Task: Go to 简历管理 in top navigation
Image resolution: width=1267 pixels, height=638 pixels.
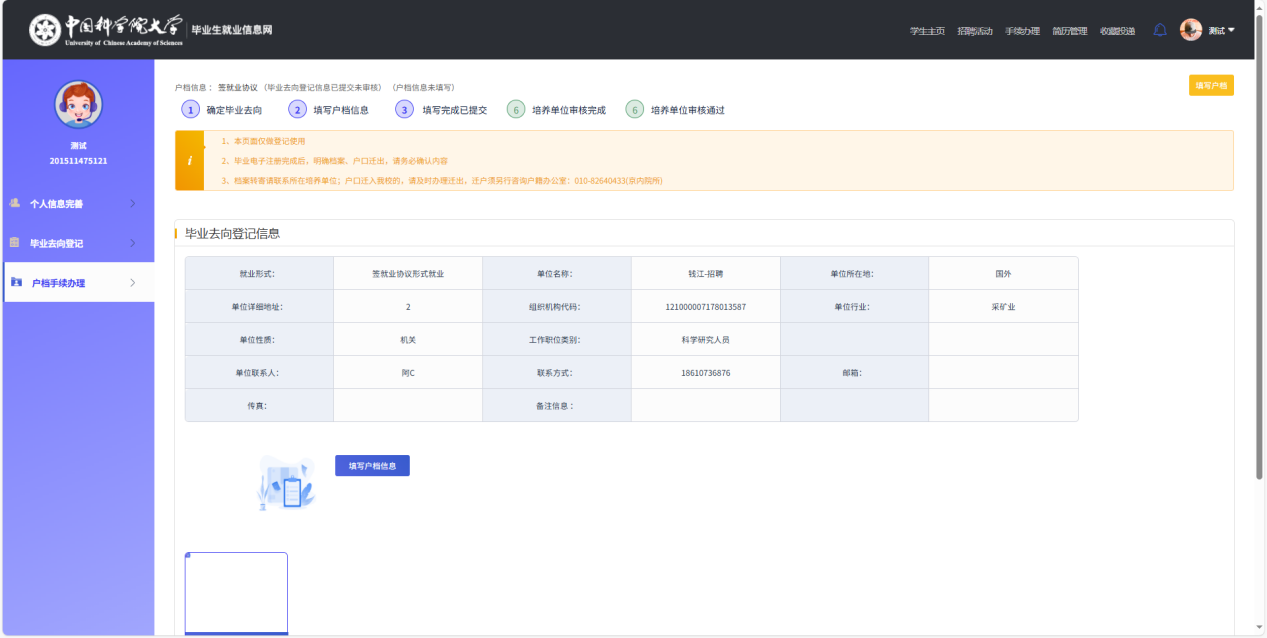Action: click(x=1069, y=31)
